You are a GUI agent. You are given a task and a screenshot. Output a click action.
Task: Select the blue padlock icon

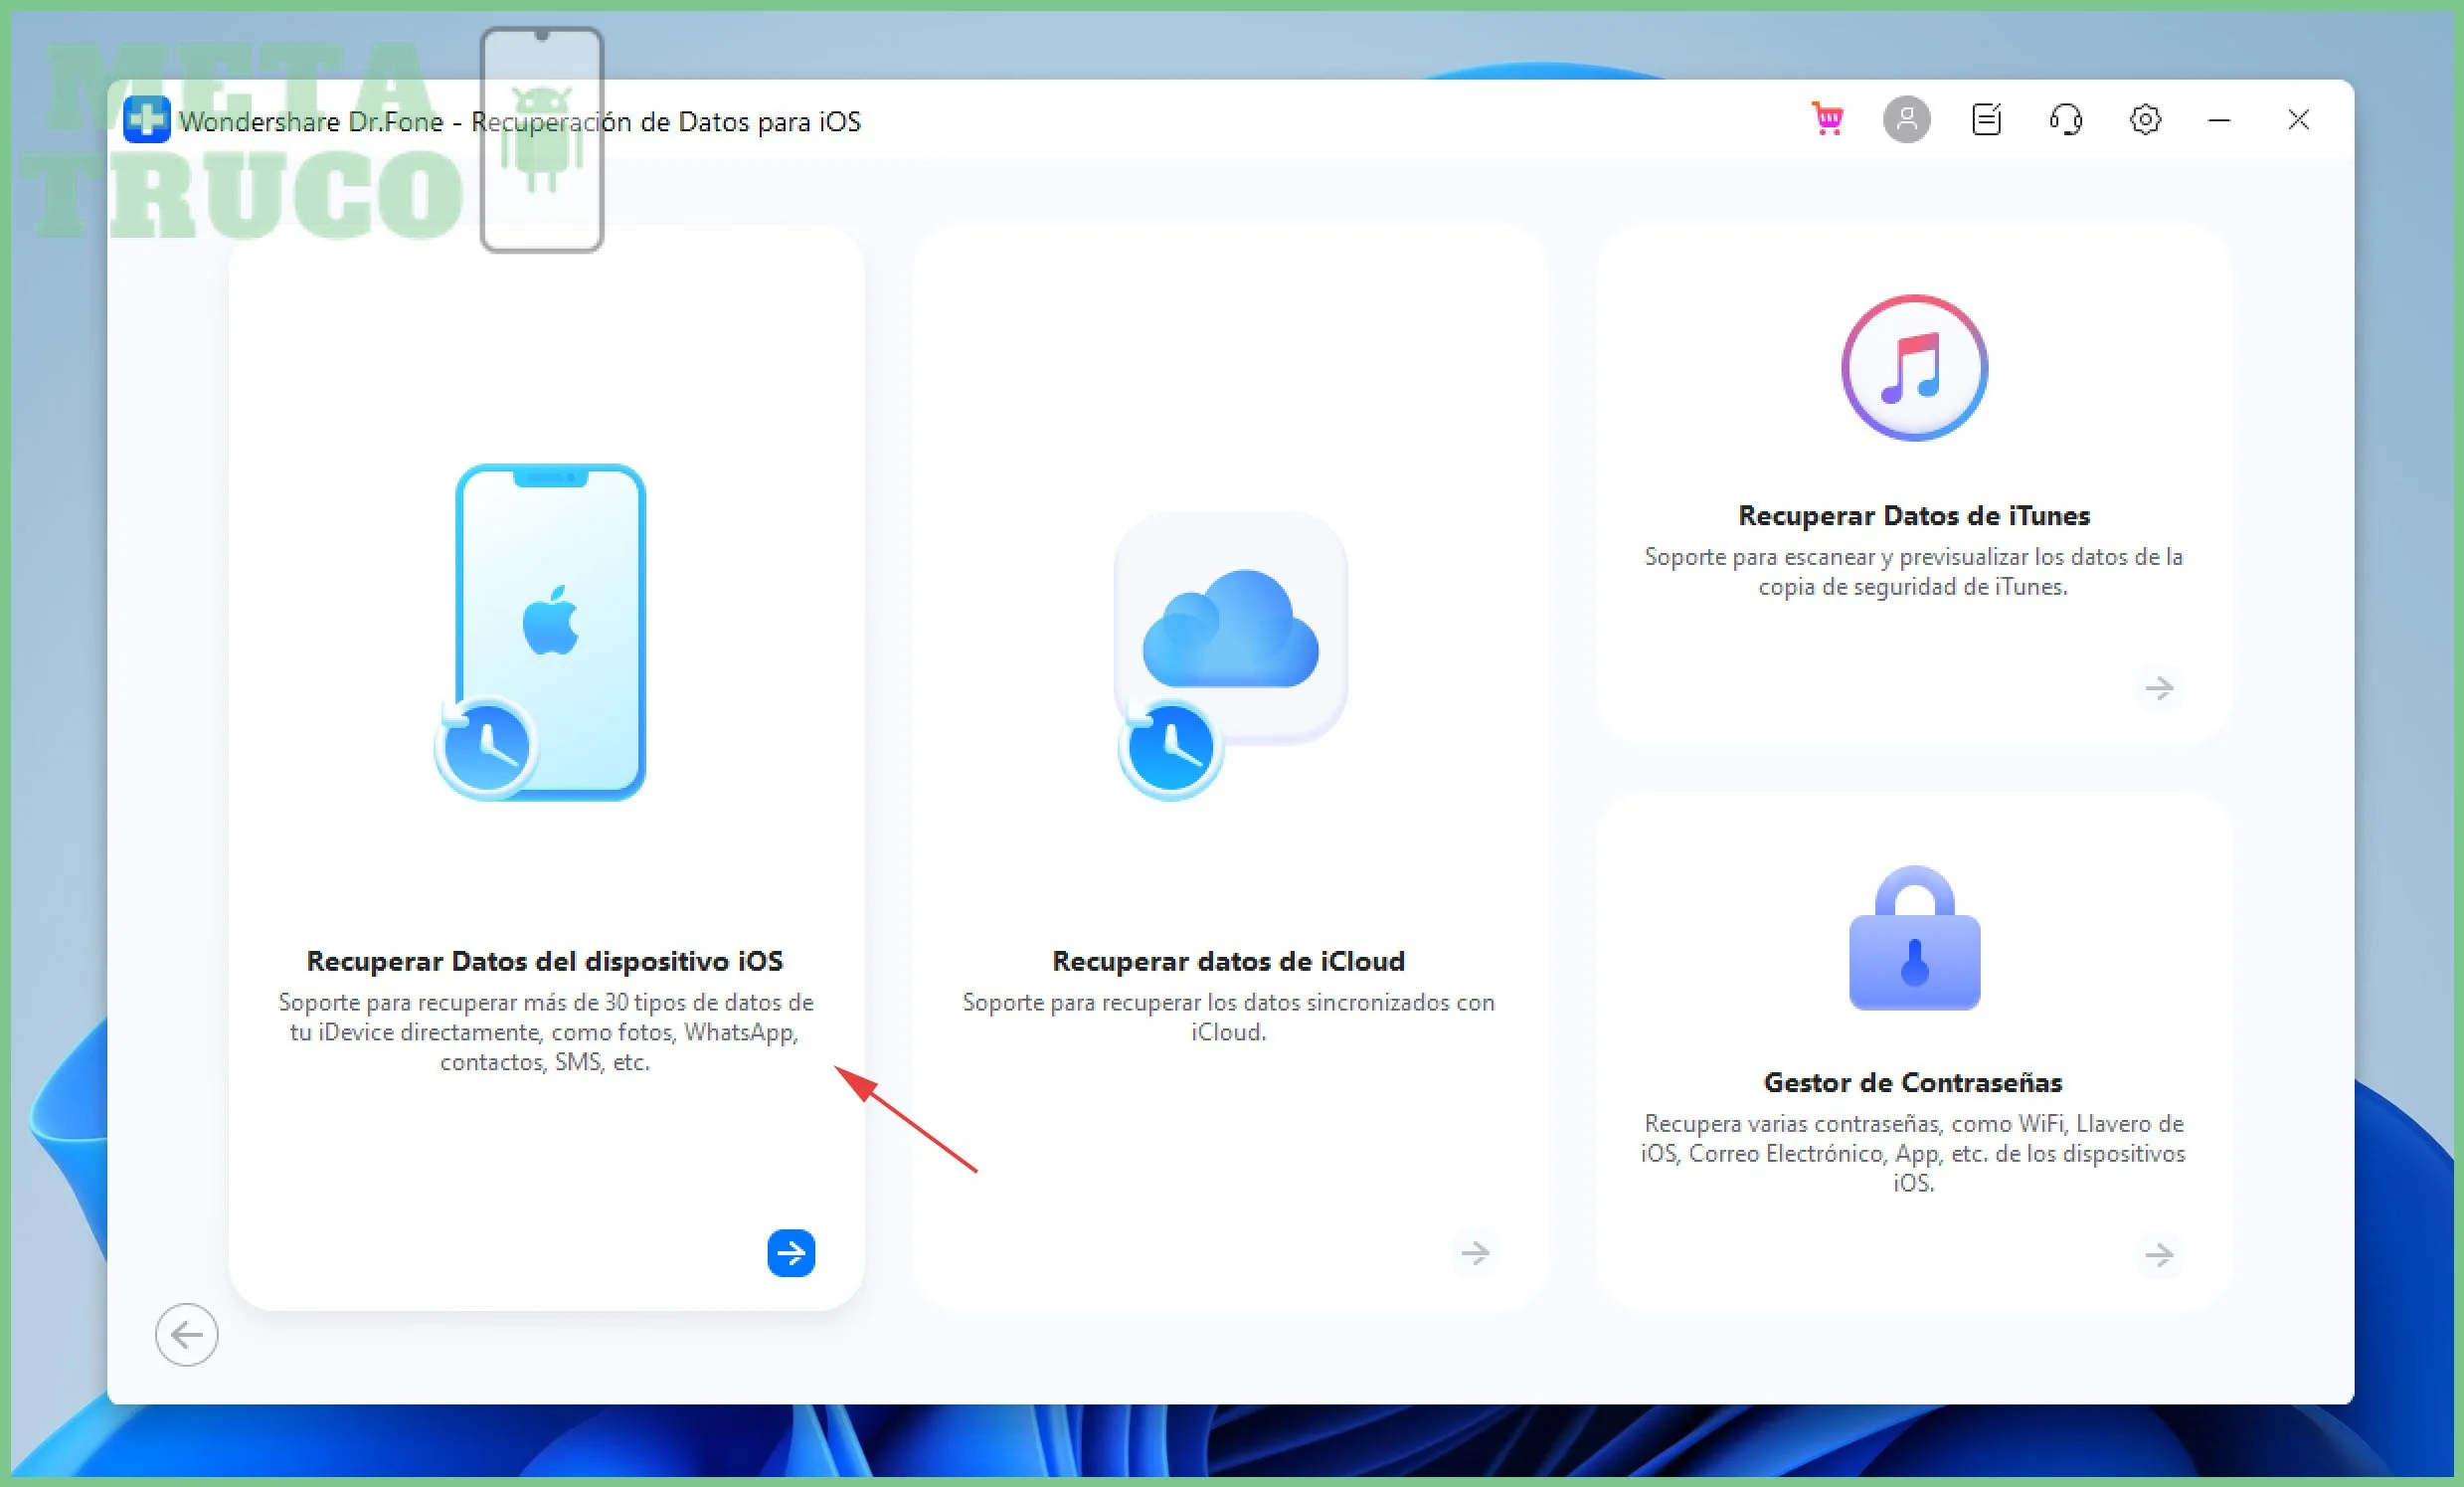pos(1914,938)
